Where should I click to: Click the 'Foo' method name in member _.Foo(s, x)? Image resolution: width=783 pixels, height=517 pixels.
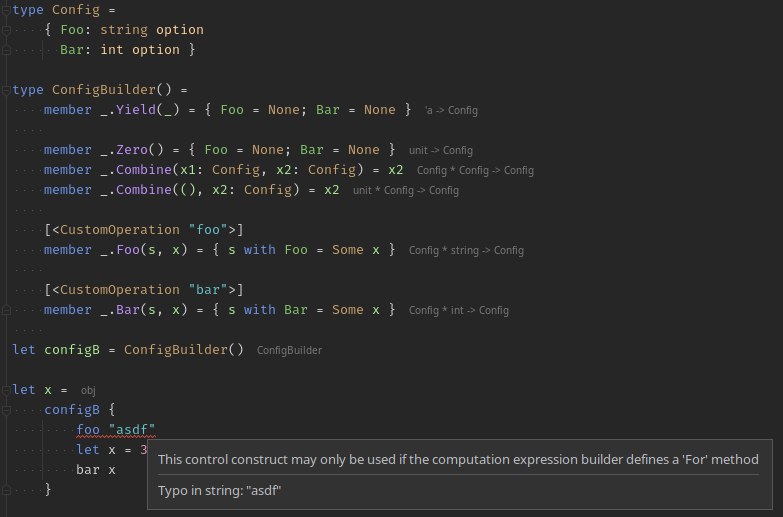pos(128,250)
